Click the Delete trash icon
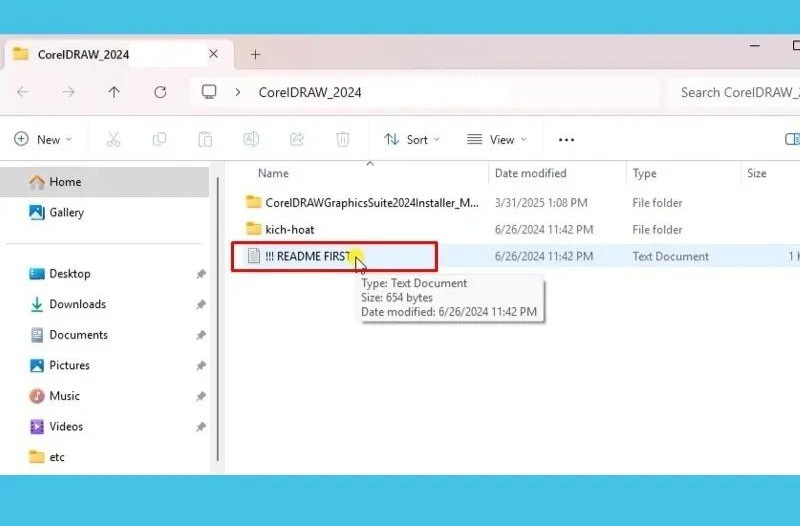The image size is (800, 526). pyautogui.click(x=343, y=139)
